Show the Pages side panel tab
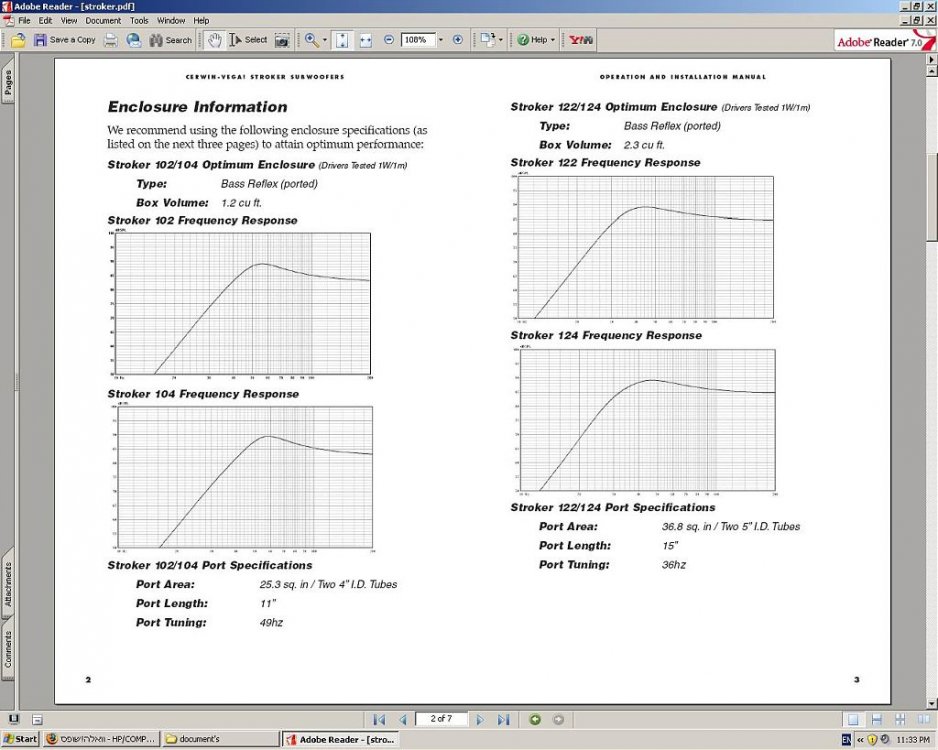The height and width of the screenshot is (750, 938). (x=8, y=82)
